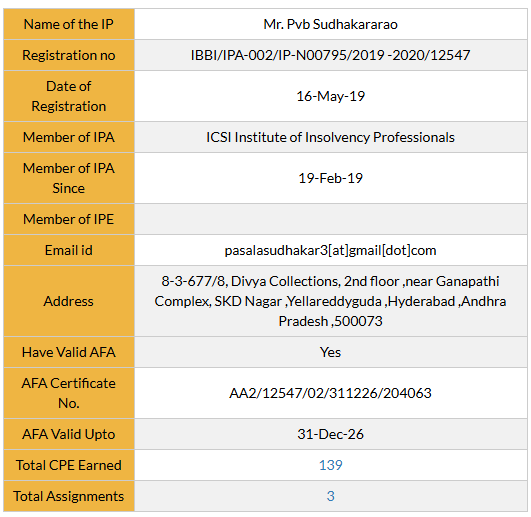Click the registration number IBBI/IPA-002 value
Viewport: 531px width, 517px height.
pyautogui.click(x=330, y=55)
